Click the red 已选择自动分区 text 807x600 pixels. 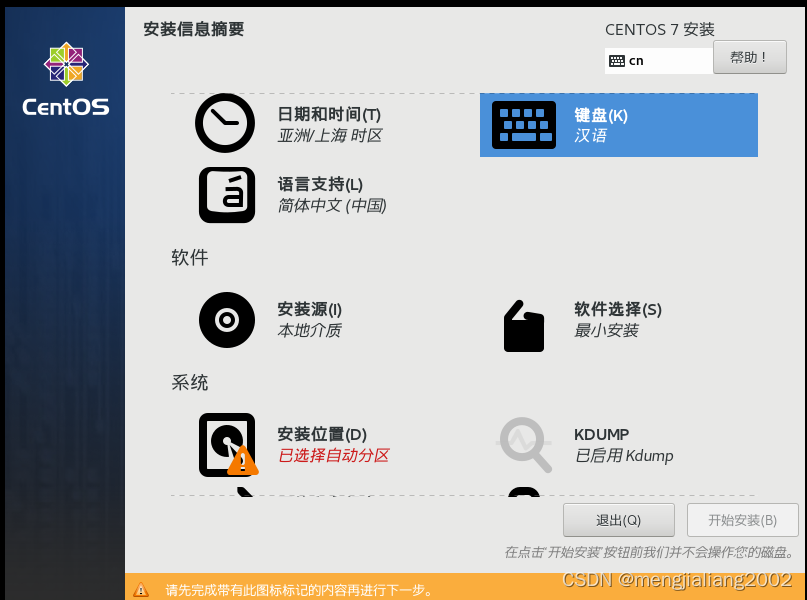click(x=334, y=455)
